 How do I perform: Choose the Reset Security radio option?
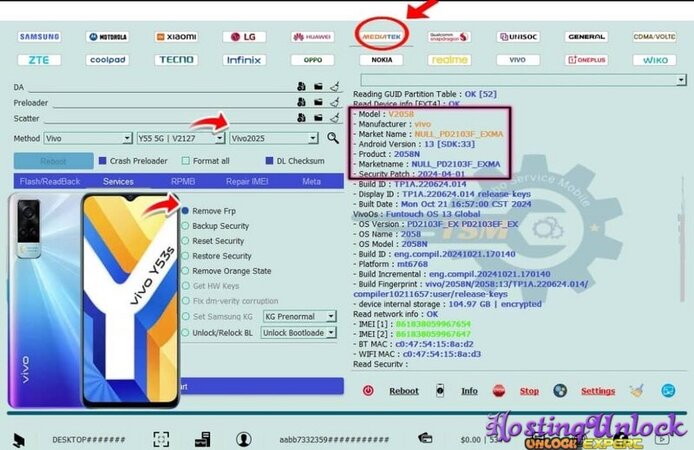coord(186,241)
